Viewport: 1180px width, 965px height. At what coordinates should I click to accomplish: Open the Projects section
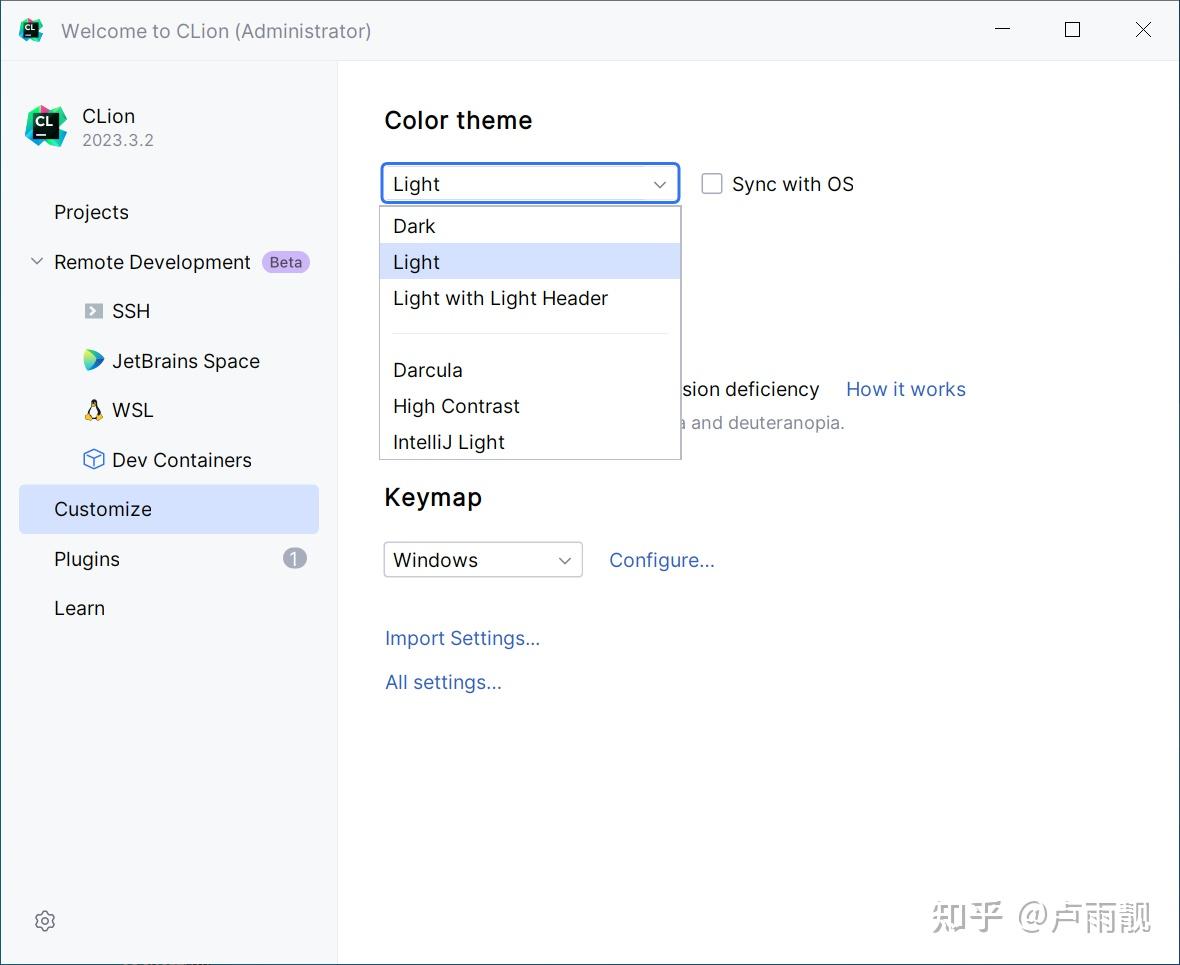coord(92,212)
